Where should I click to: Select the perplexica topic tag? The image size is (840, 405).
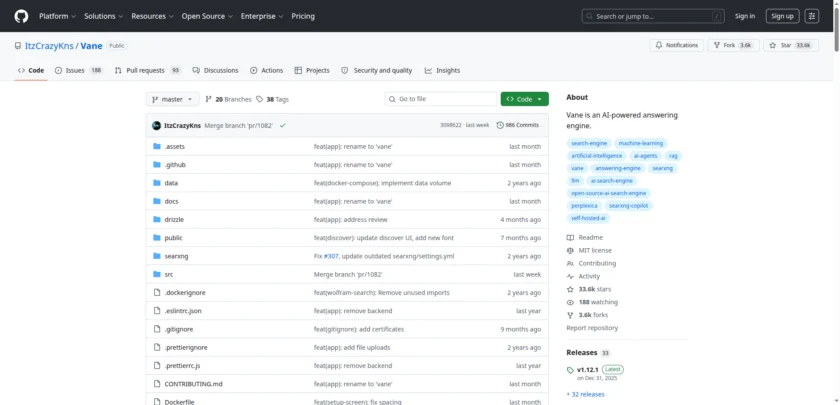[x=583, y=205]
